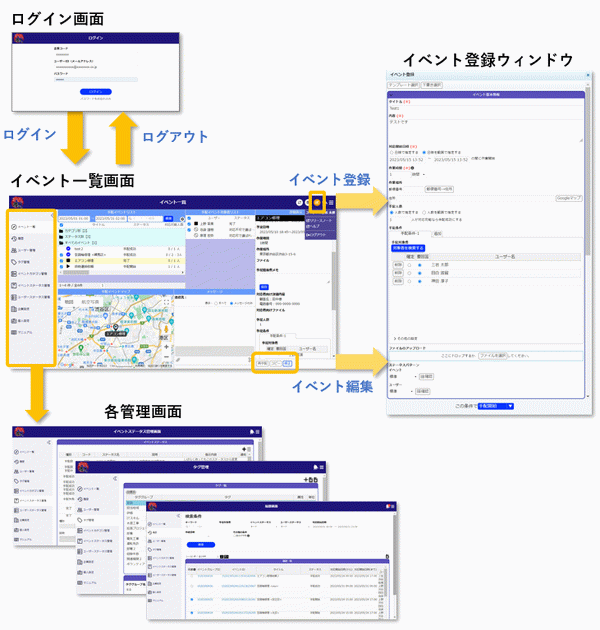The image size is (600, 630).
Task: Click the orange event registration icon in header
Action: click(x=318, y=202)
